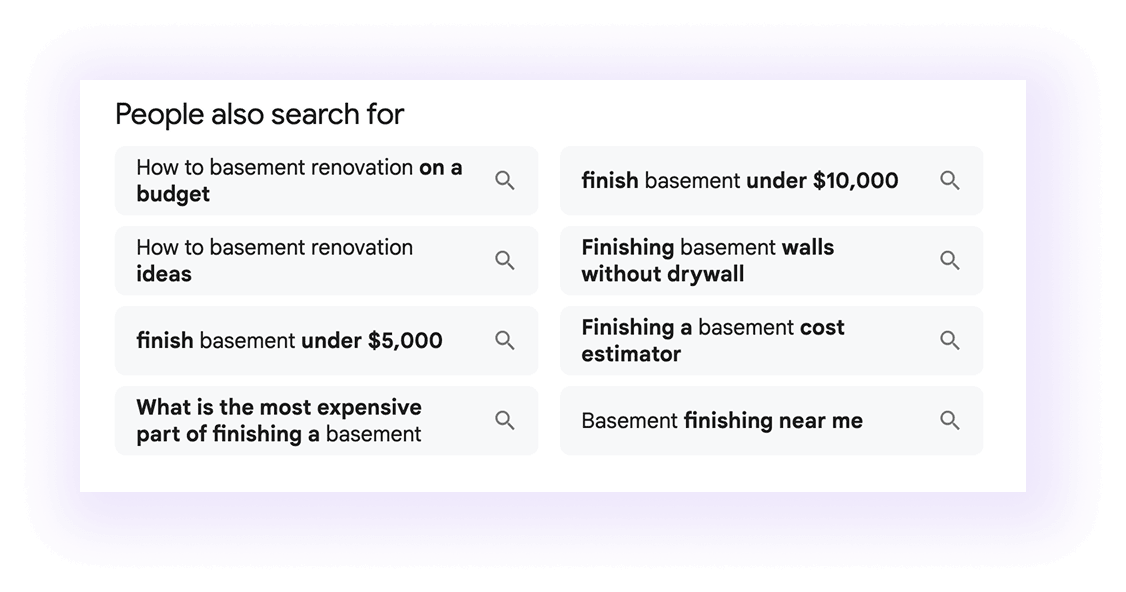Click the magnifier beside 'How to basement renovation ideas'
Viewport: 1126px width, 592px height.
click(505, 260)
